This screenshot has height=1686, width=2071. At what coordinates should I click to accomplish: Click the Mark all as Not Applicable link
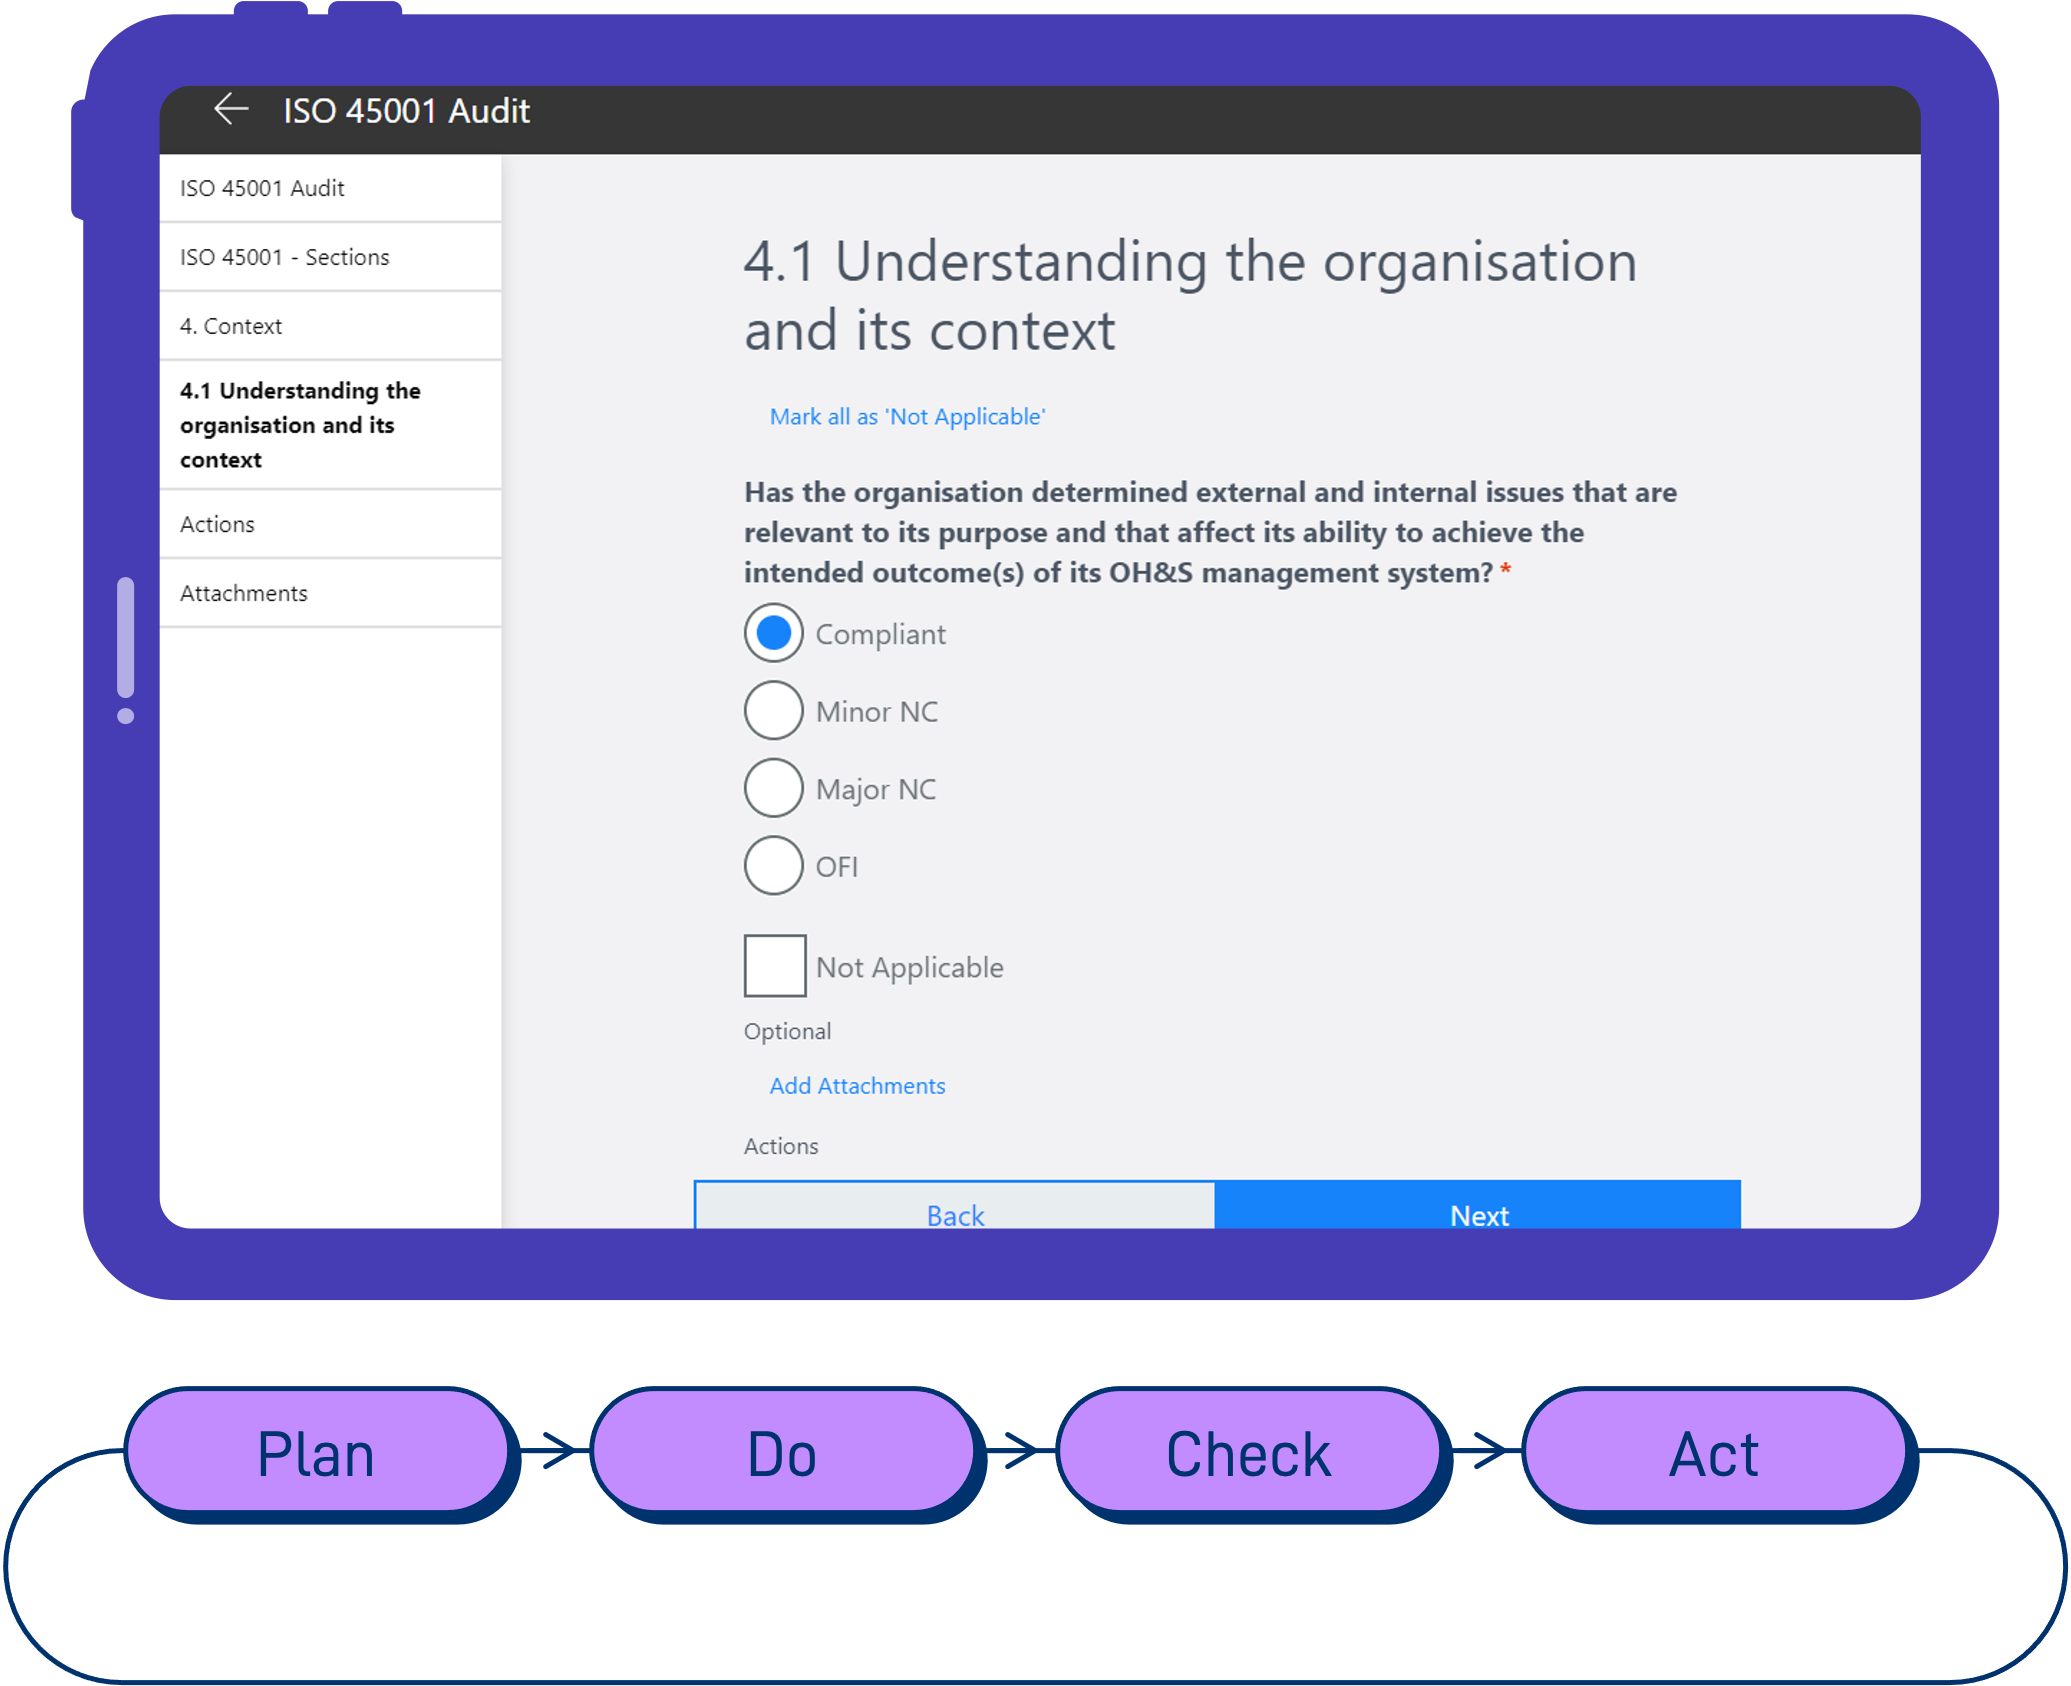click(906, 415)
